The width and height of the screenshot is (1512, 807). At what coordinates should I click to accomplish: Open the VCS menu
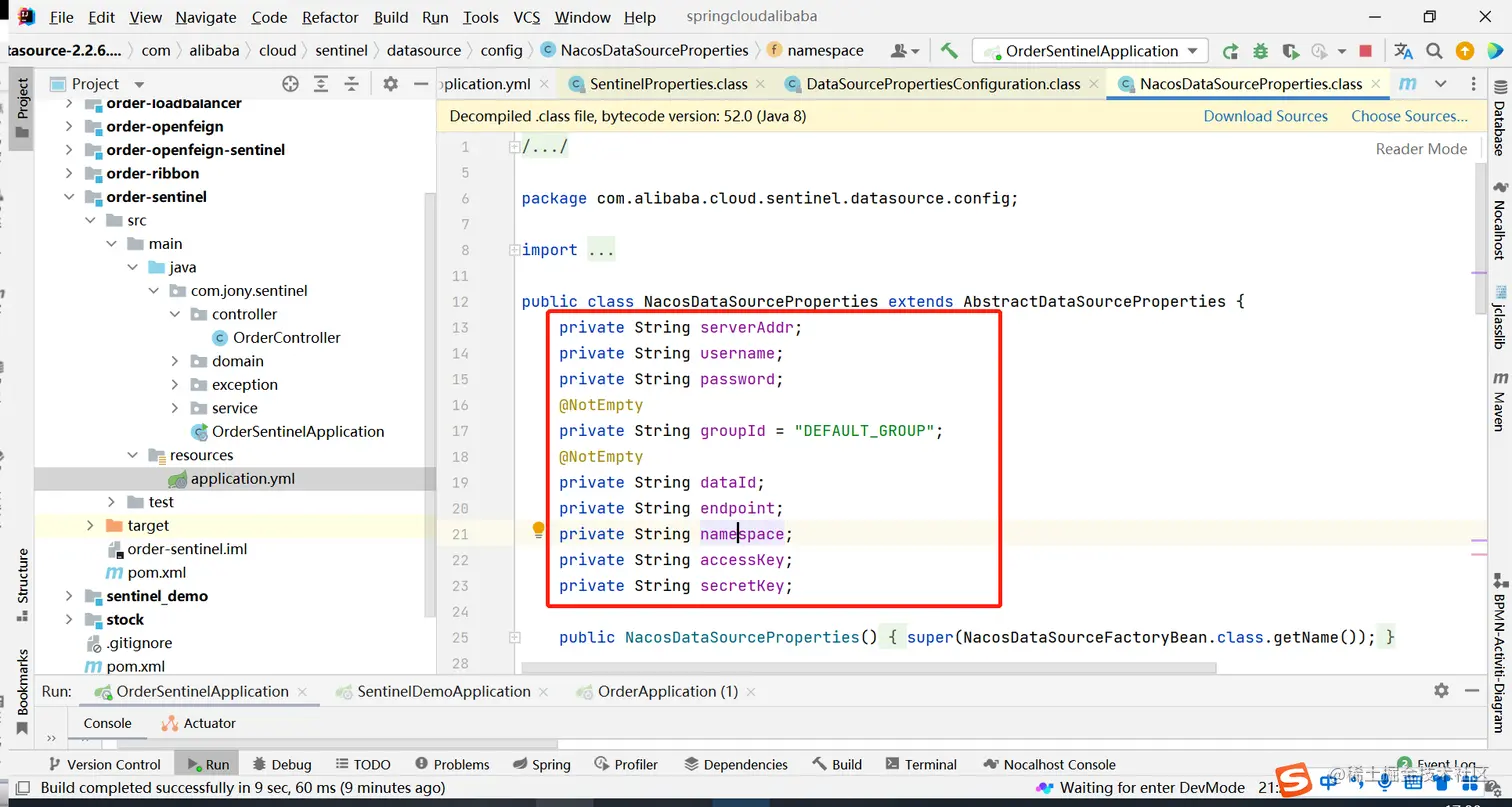526,17
